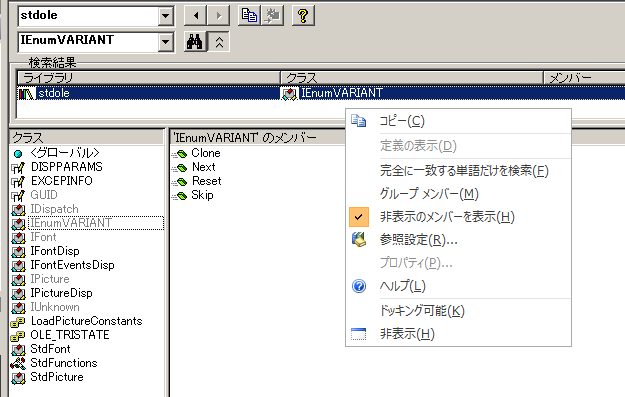Click the hide window icon in context menu
The height and width of the screenshot is (397, 625).
point(359,334)
